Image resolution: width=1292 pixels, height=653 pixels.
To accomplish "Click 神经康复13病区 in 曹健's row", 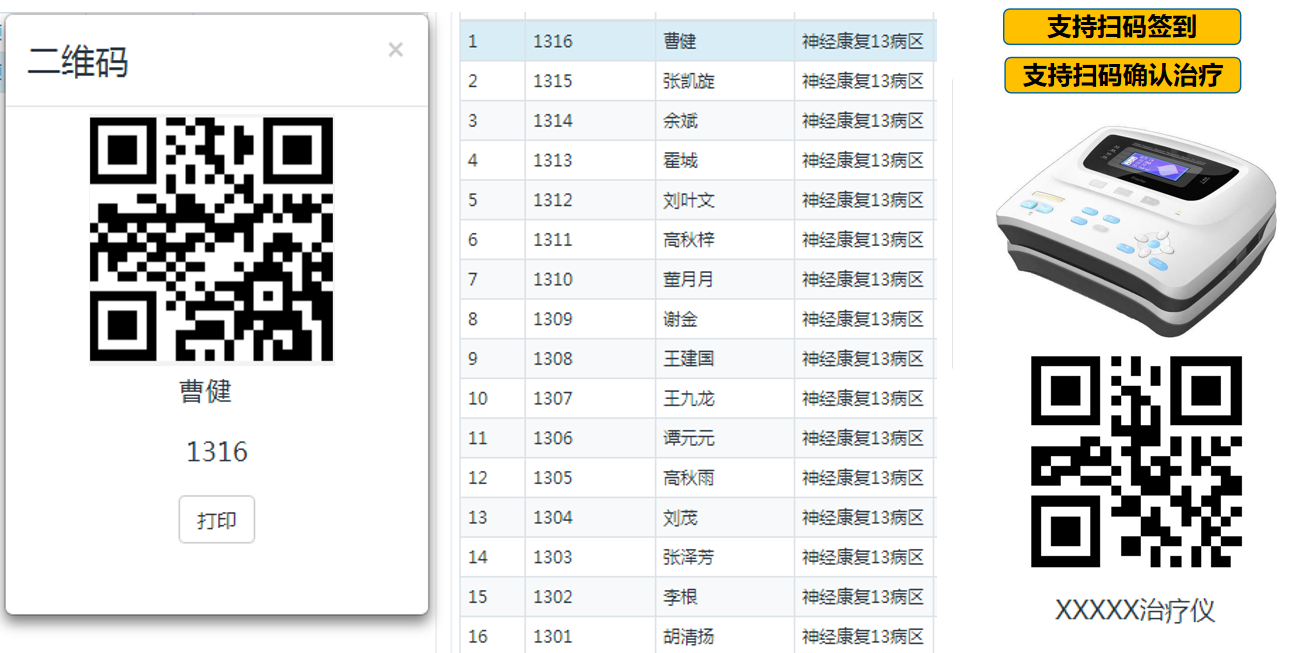I will pos(863,41).
